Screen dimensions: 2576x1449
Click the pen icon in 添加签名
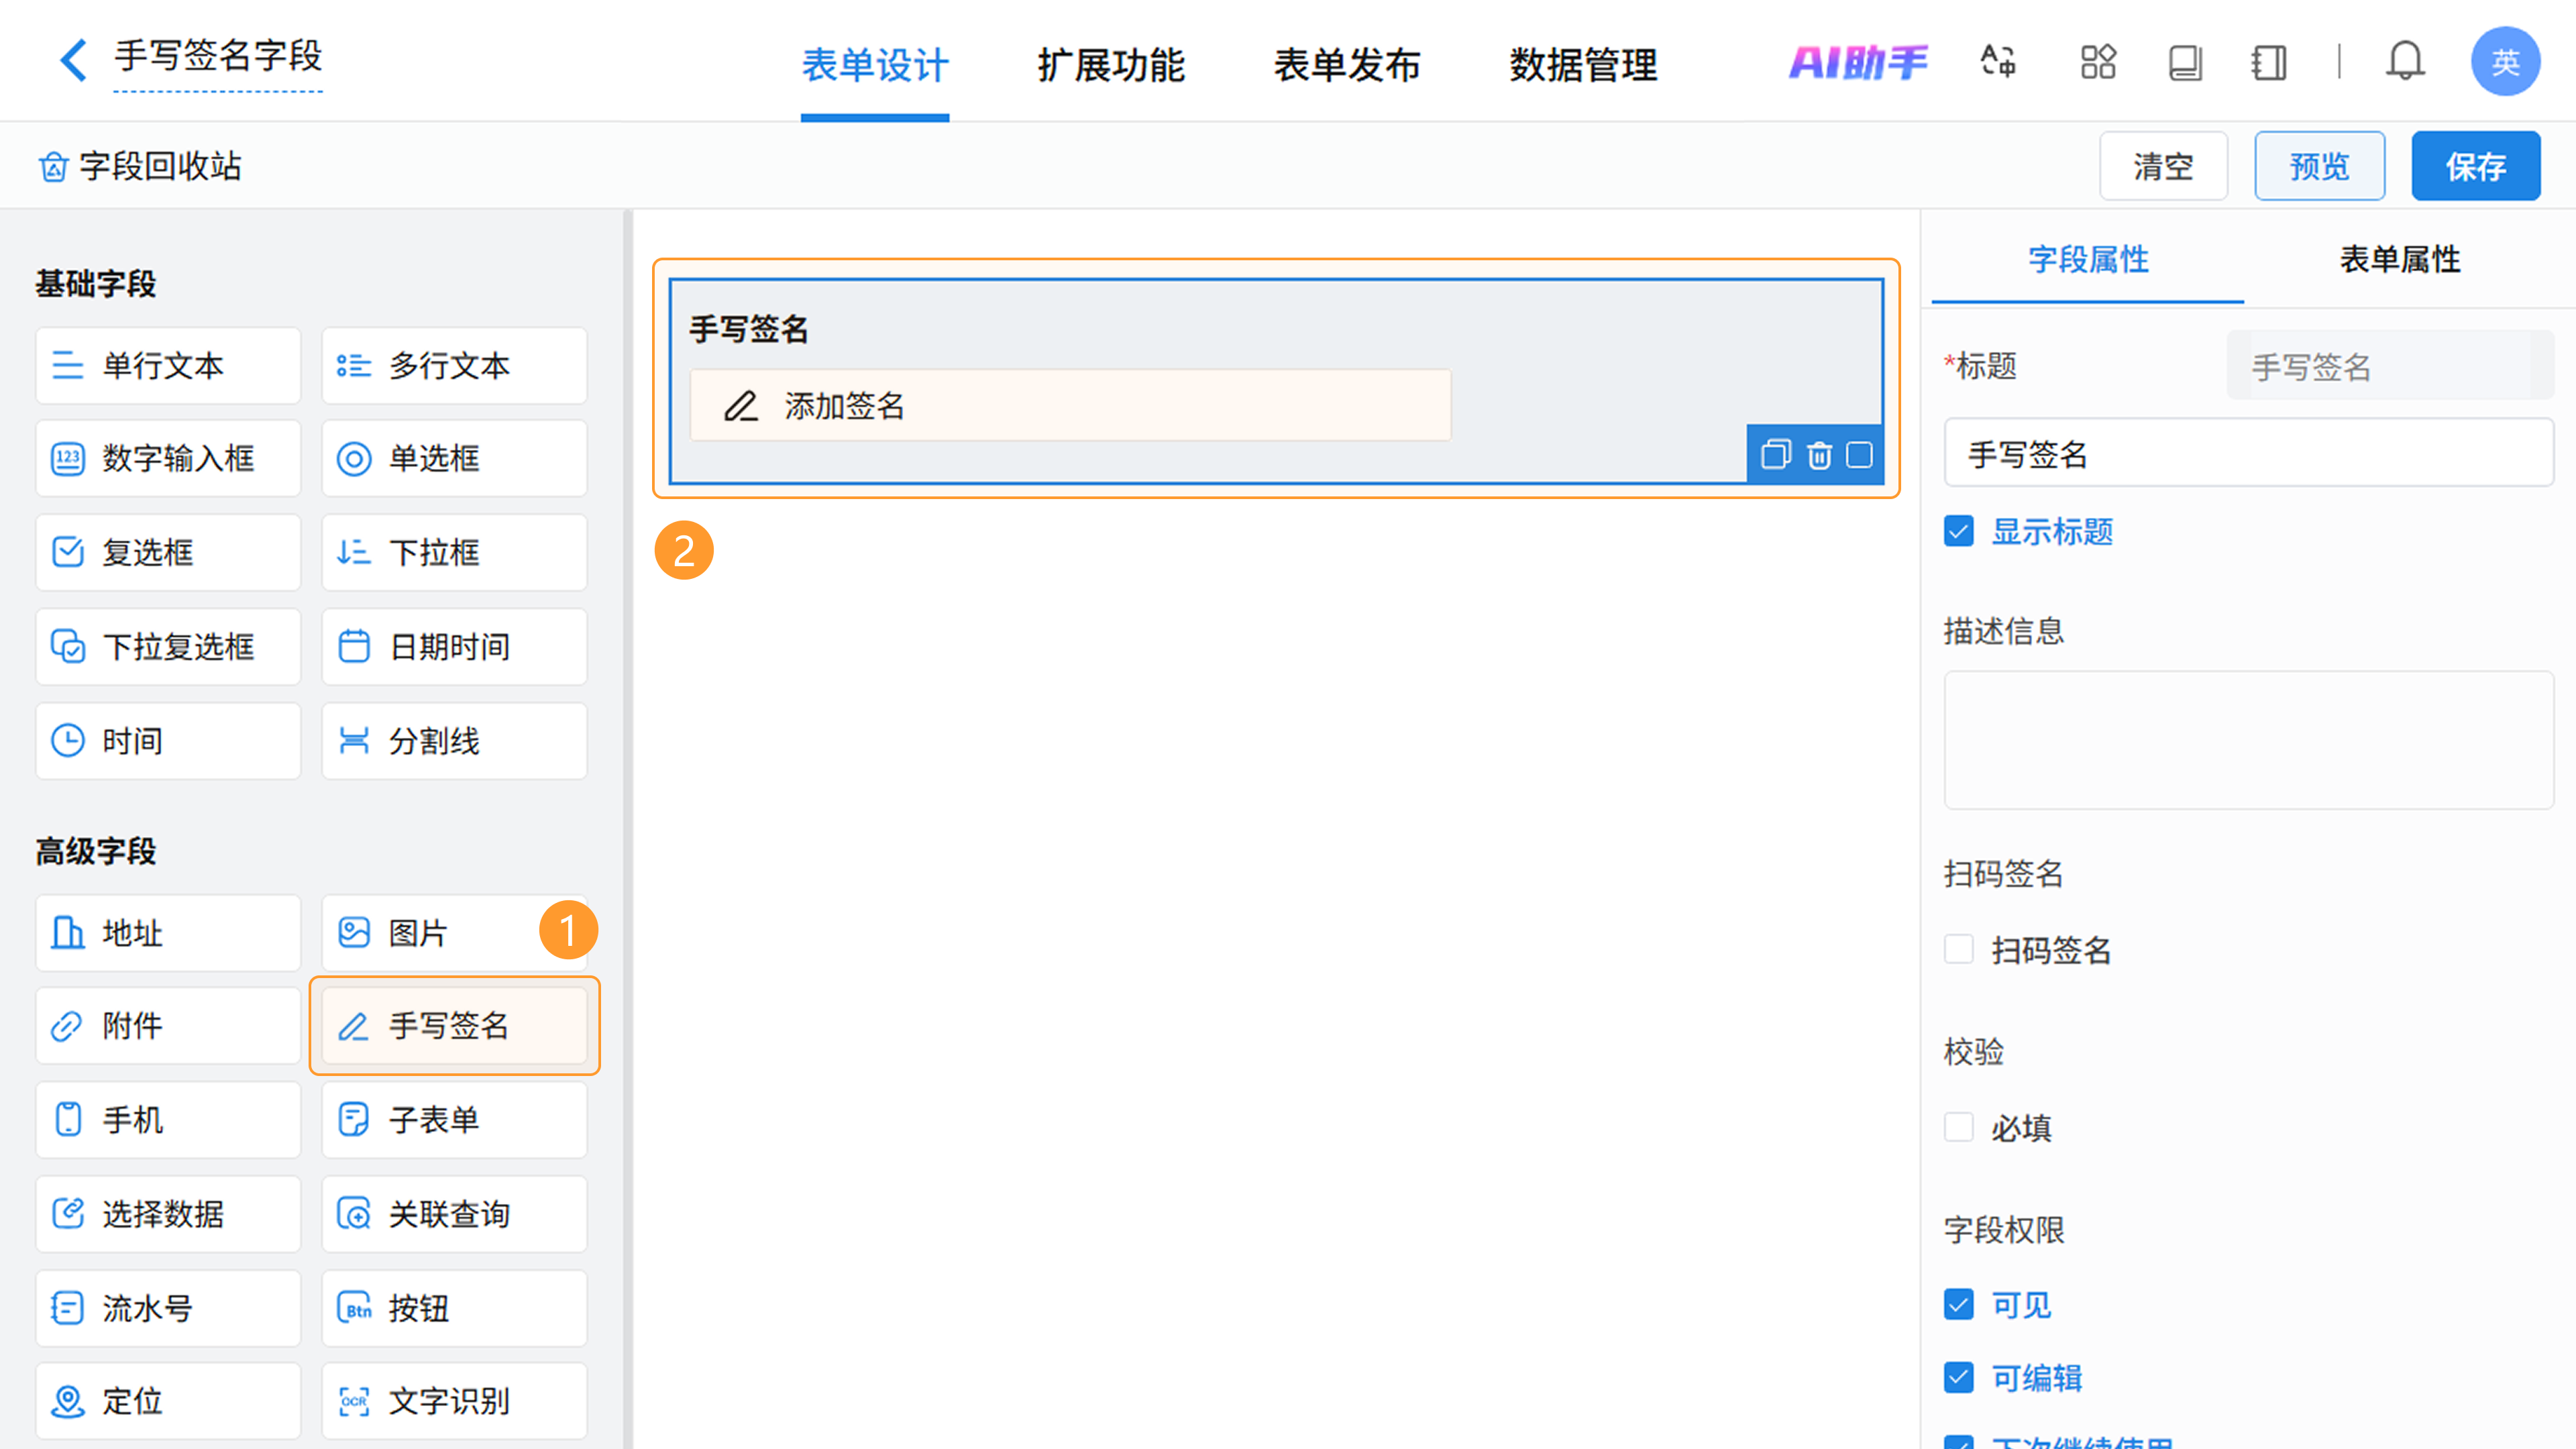click(741, 406)
